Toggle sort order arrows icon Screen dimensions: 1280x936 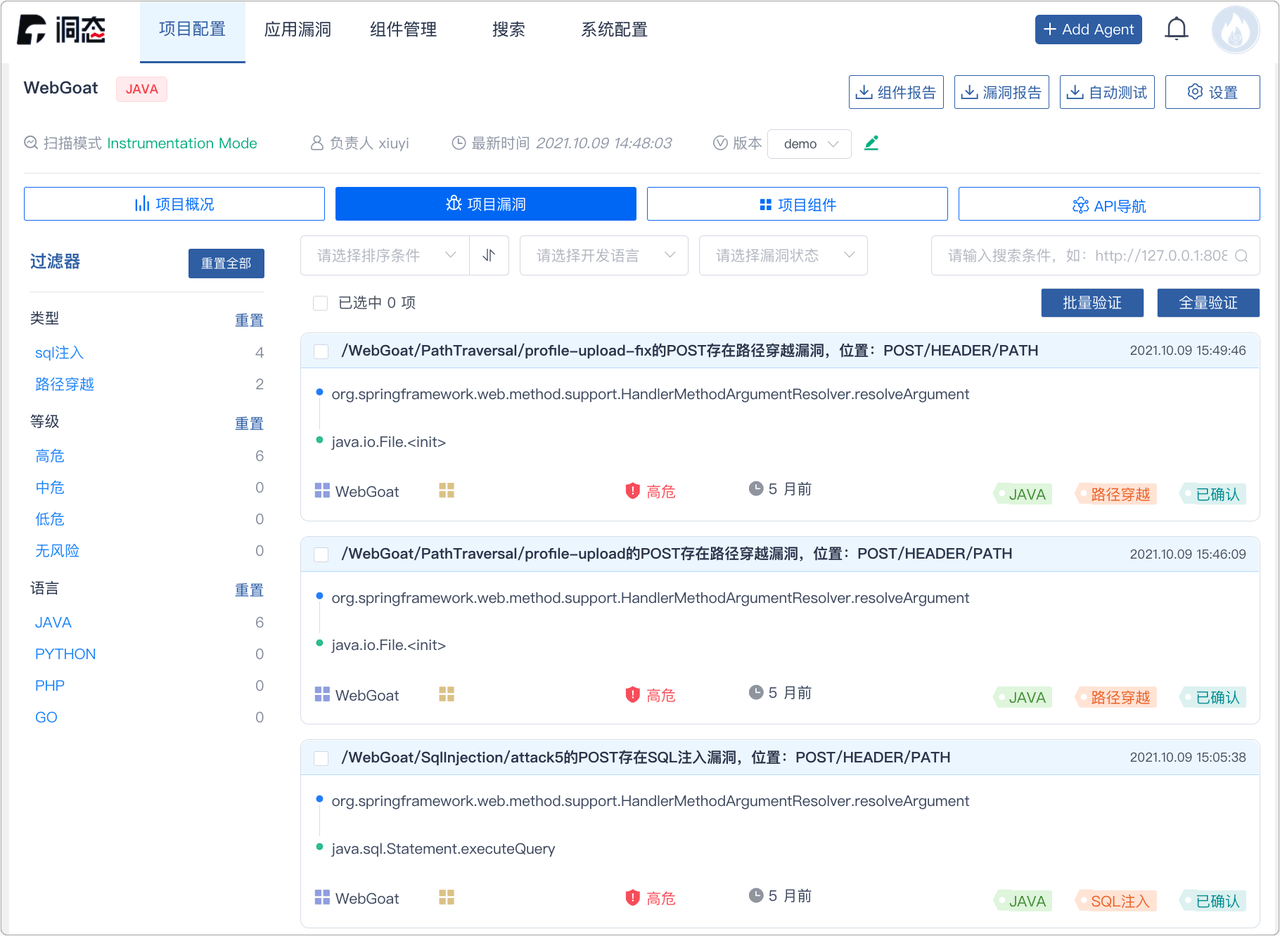click(489, 256)
